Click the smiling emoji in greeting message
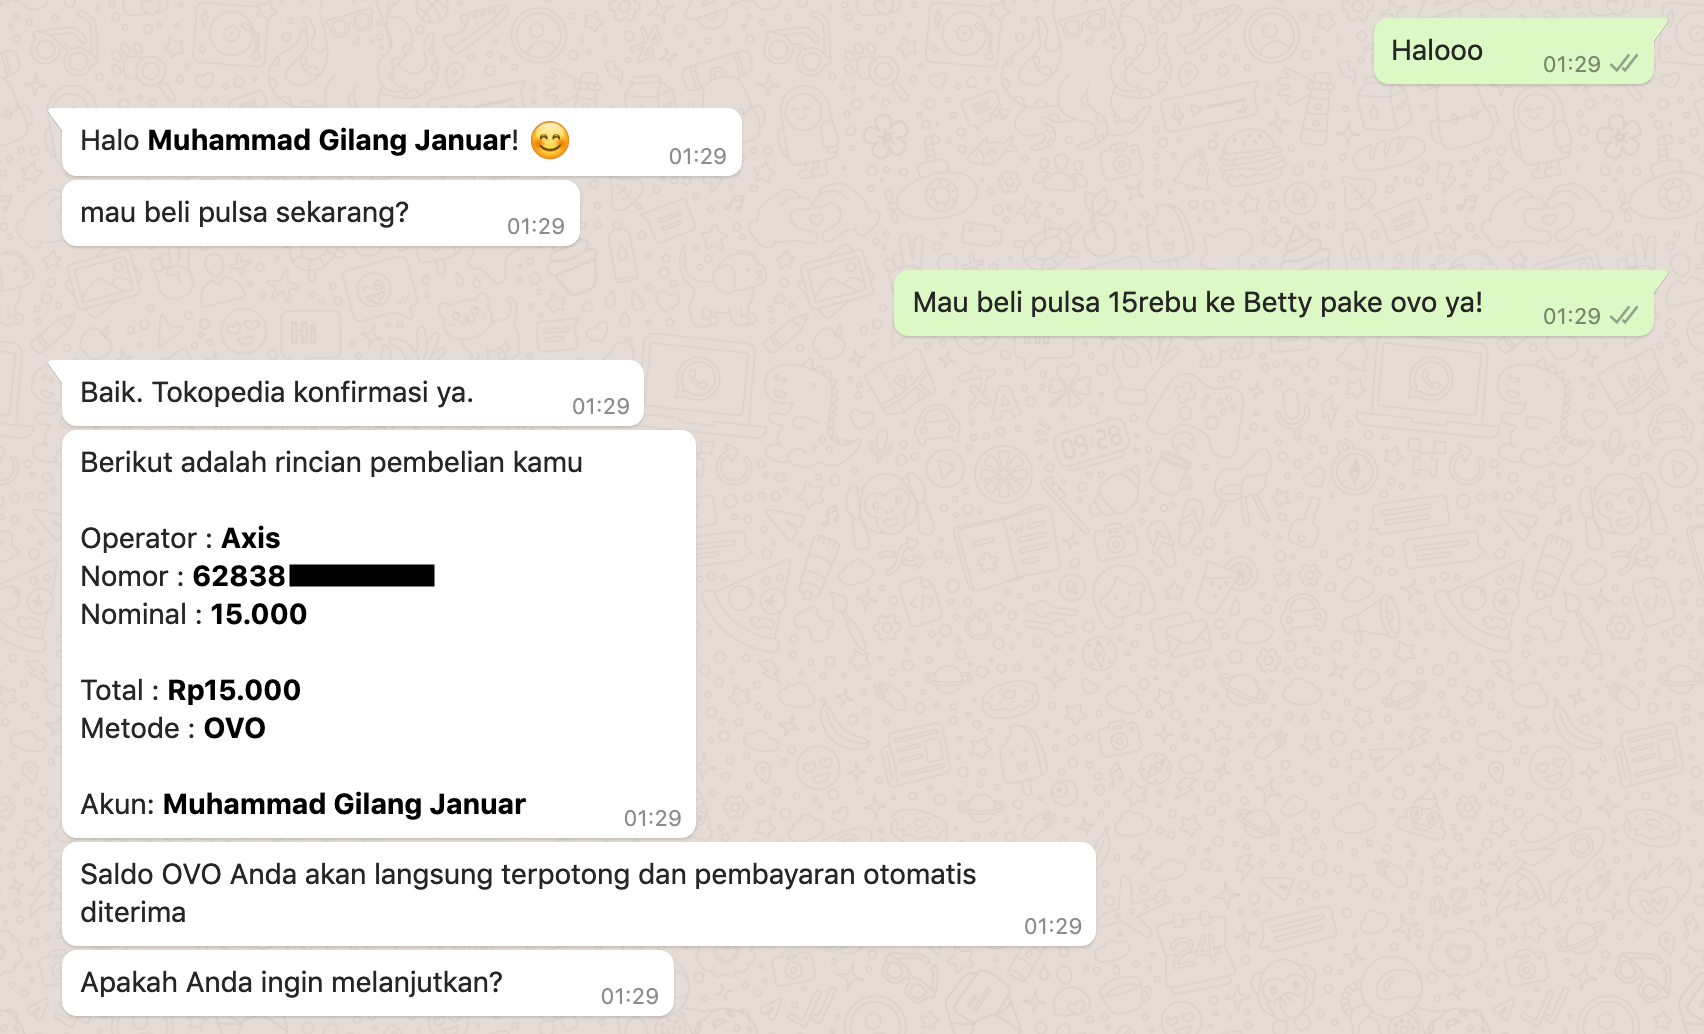 [x=549, y=141]
